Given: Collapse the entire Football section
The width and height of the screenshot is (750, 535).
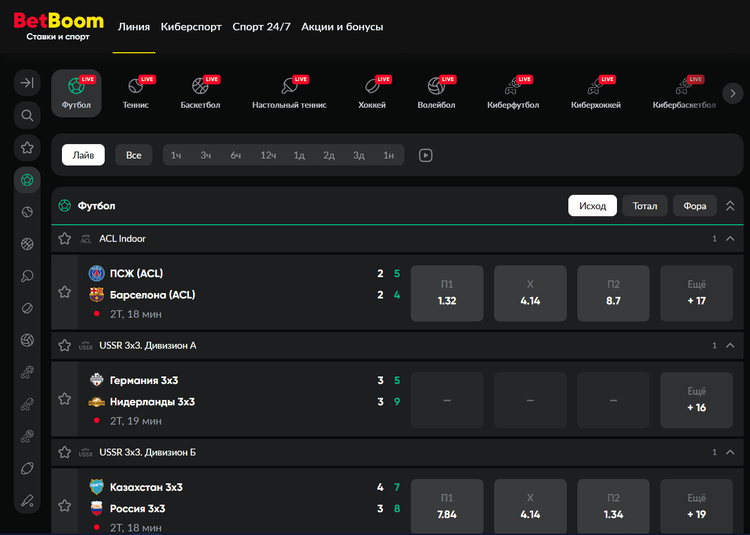Looking at the screenshot, I should [x=730, y=206].
